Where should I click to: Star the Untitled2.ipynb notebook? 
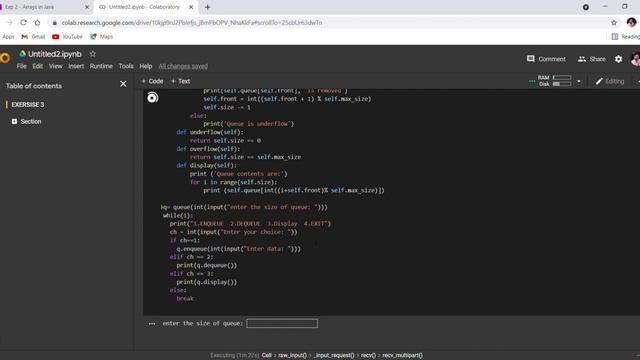[93, 54]
